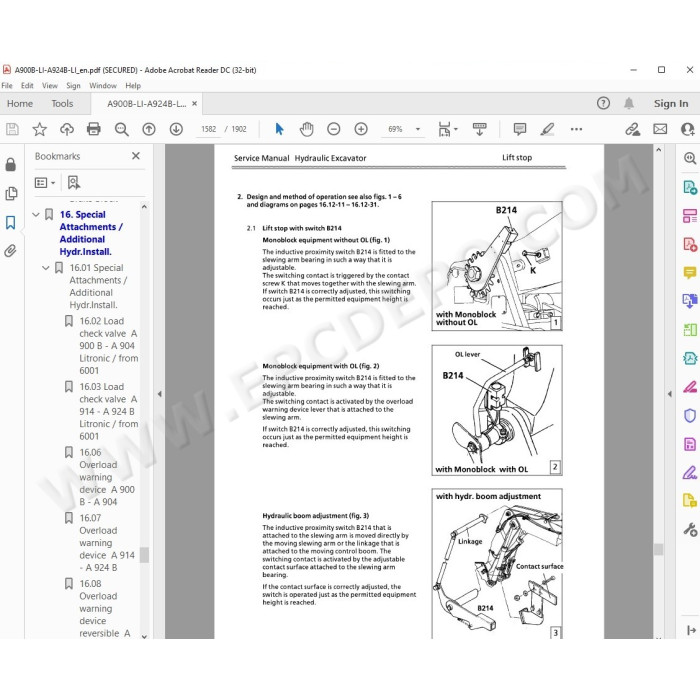Open the Help question mark

point(603,104)
